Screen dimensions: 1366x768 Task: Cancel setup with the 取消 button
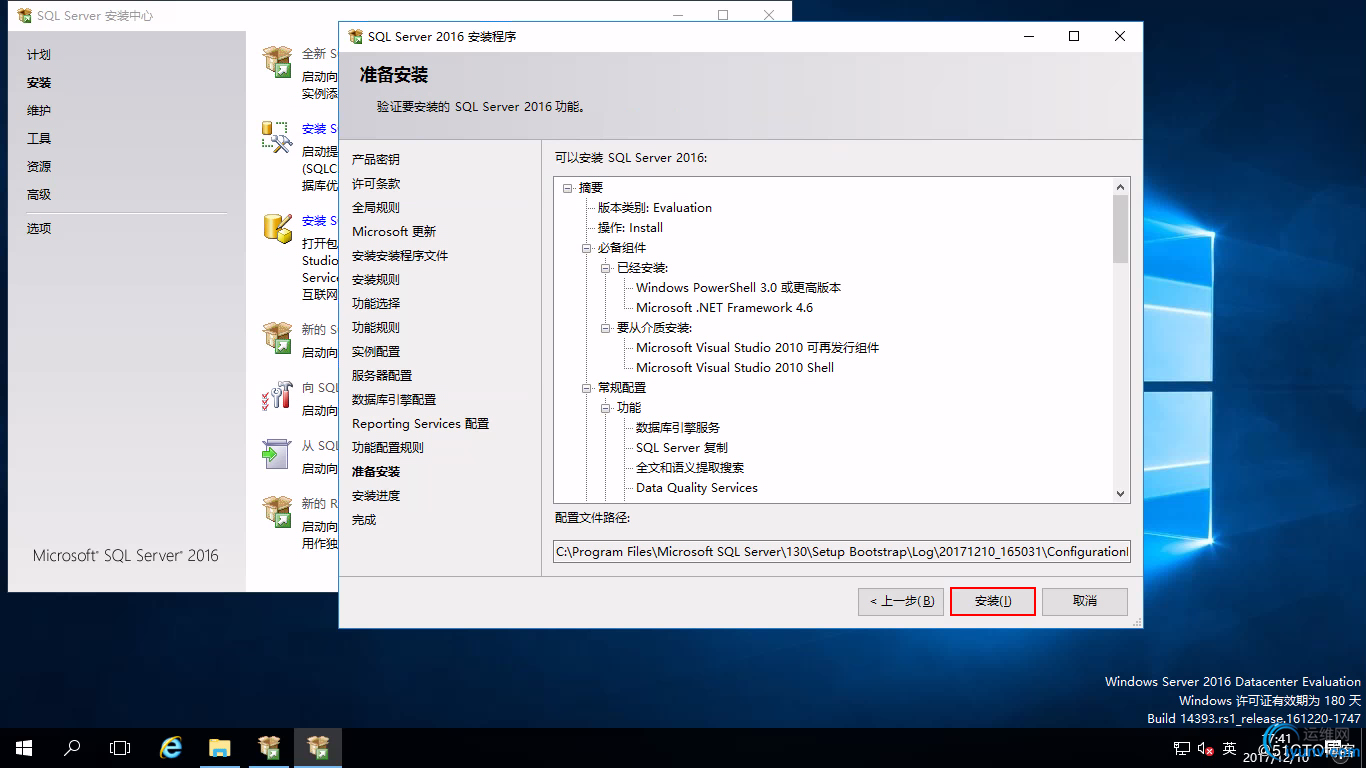pyautogui.click(x=1085, y=601)
